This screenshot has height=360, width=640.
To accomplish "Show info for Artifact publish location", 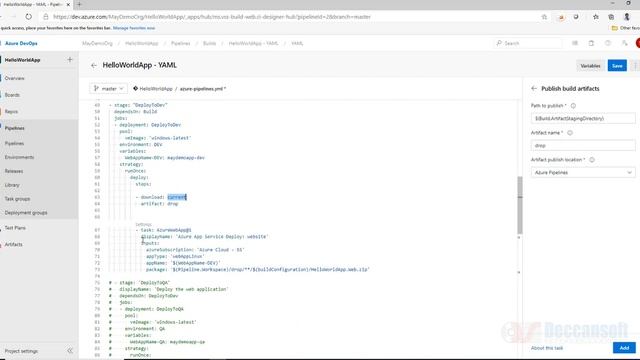I will pyautogui.click(x=591, y=160).
